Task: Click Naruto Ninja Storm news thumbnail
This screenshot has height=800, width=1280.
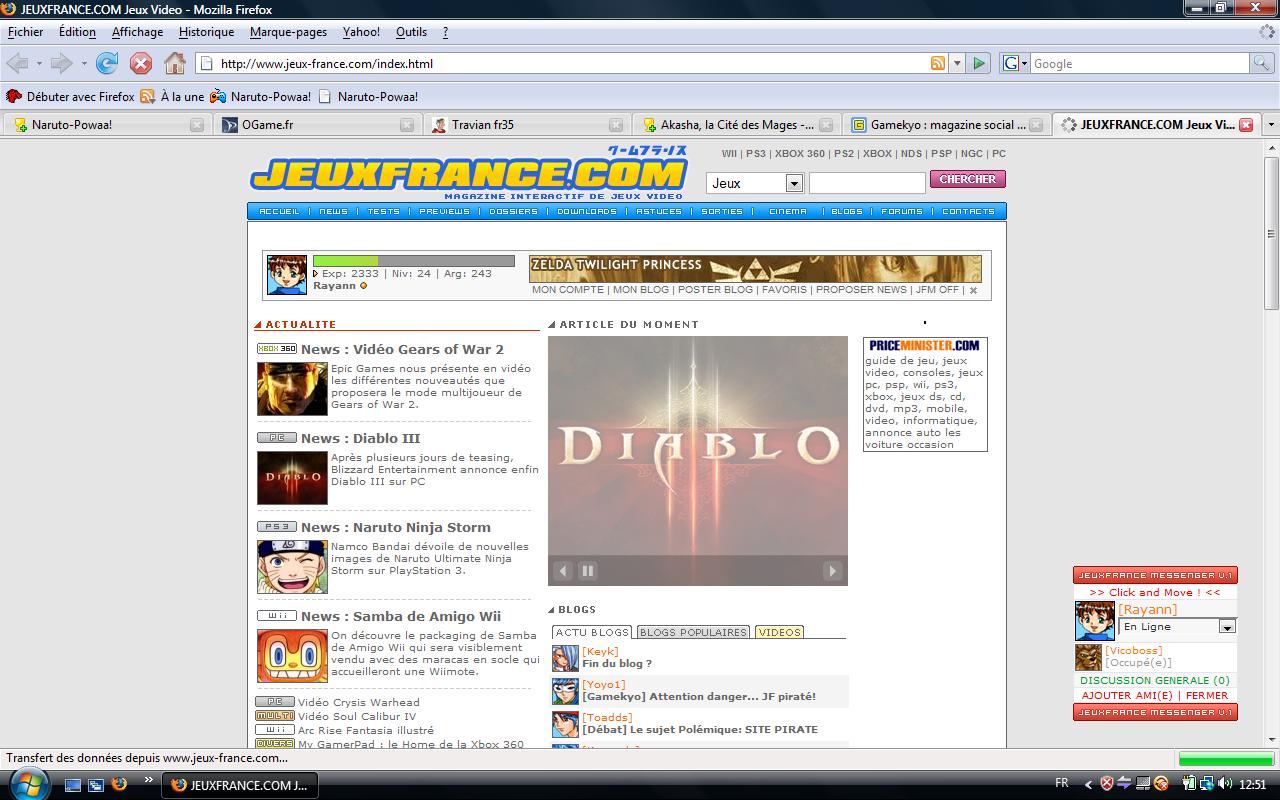Action: point(292,567)
